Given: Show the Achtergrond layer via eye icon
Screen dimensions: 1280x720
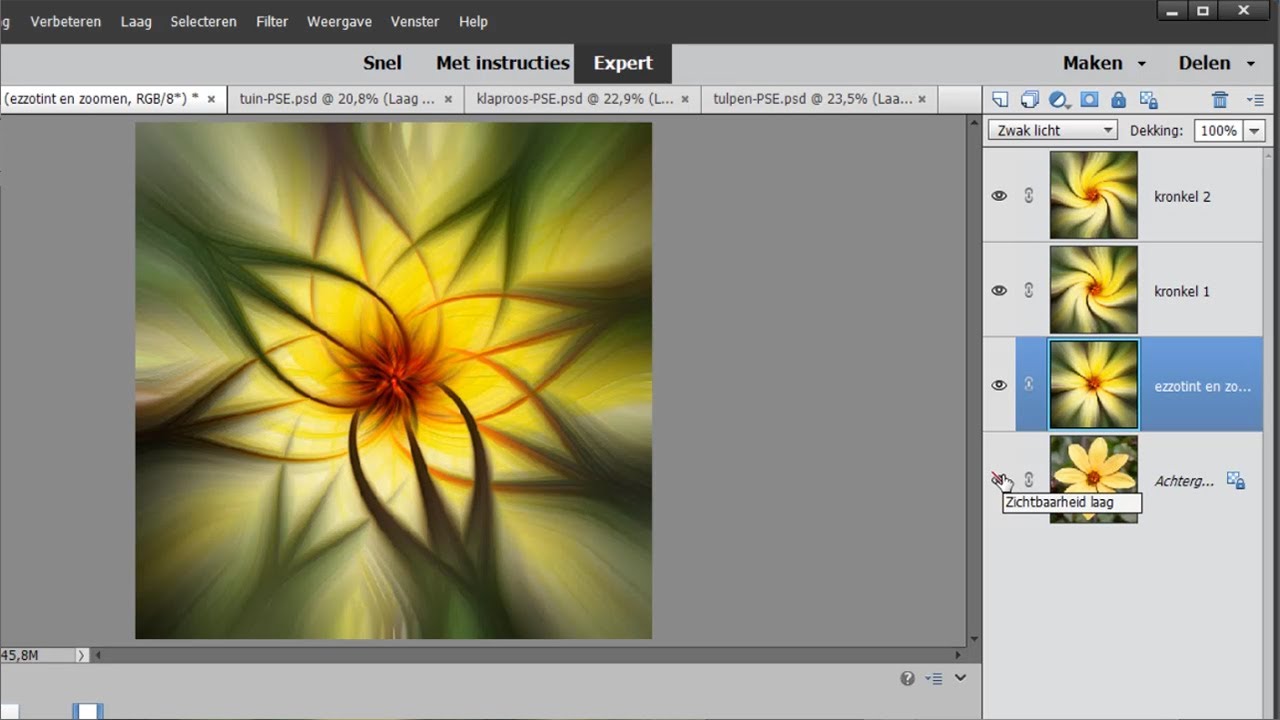Looking at the screenshot, I should [x=999, y=479].
